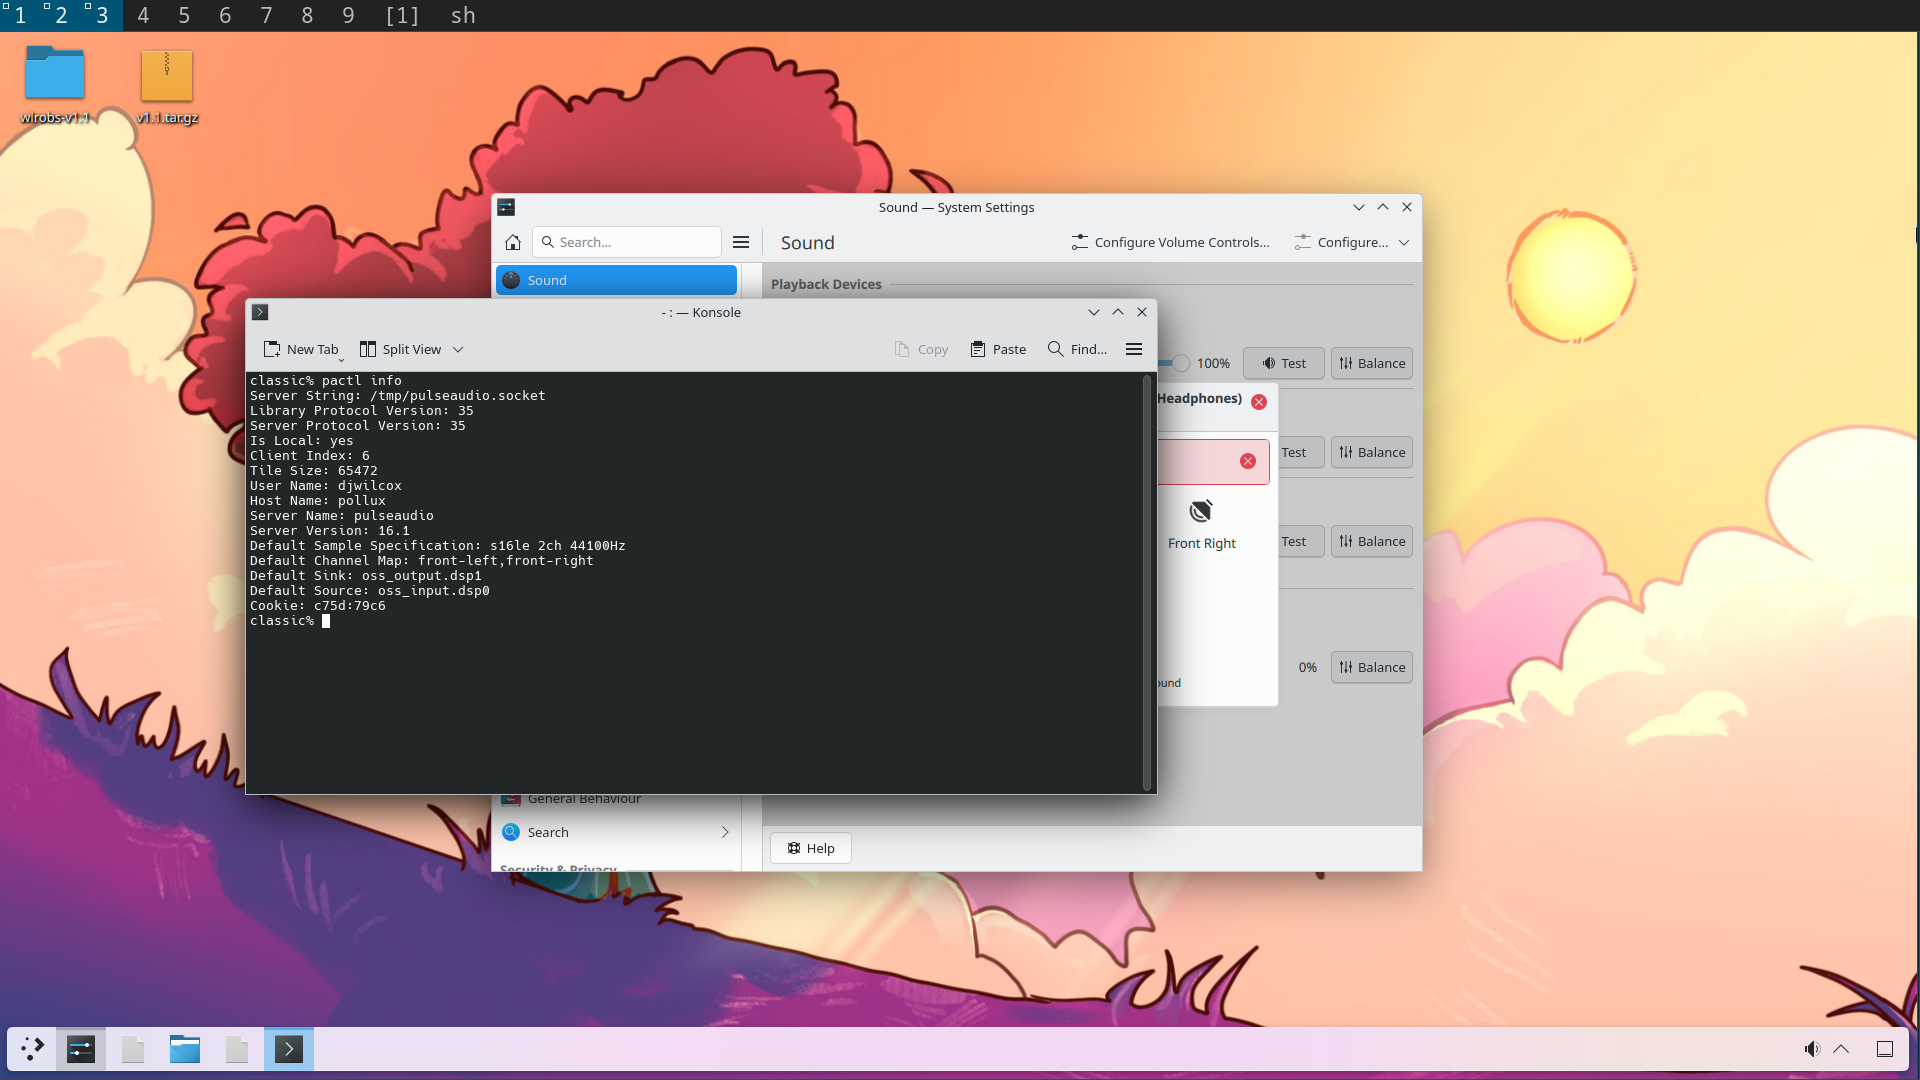Go to System Settings home
1920x1080 pixels.
pyautogui.click(x=513, y=242)
